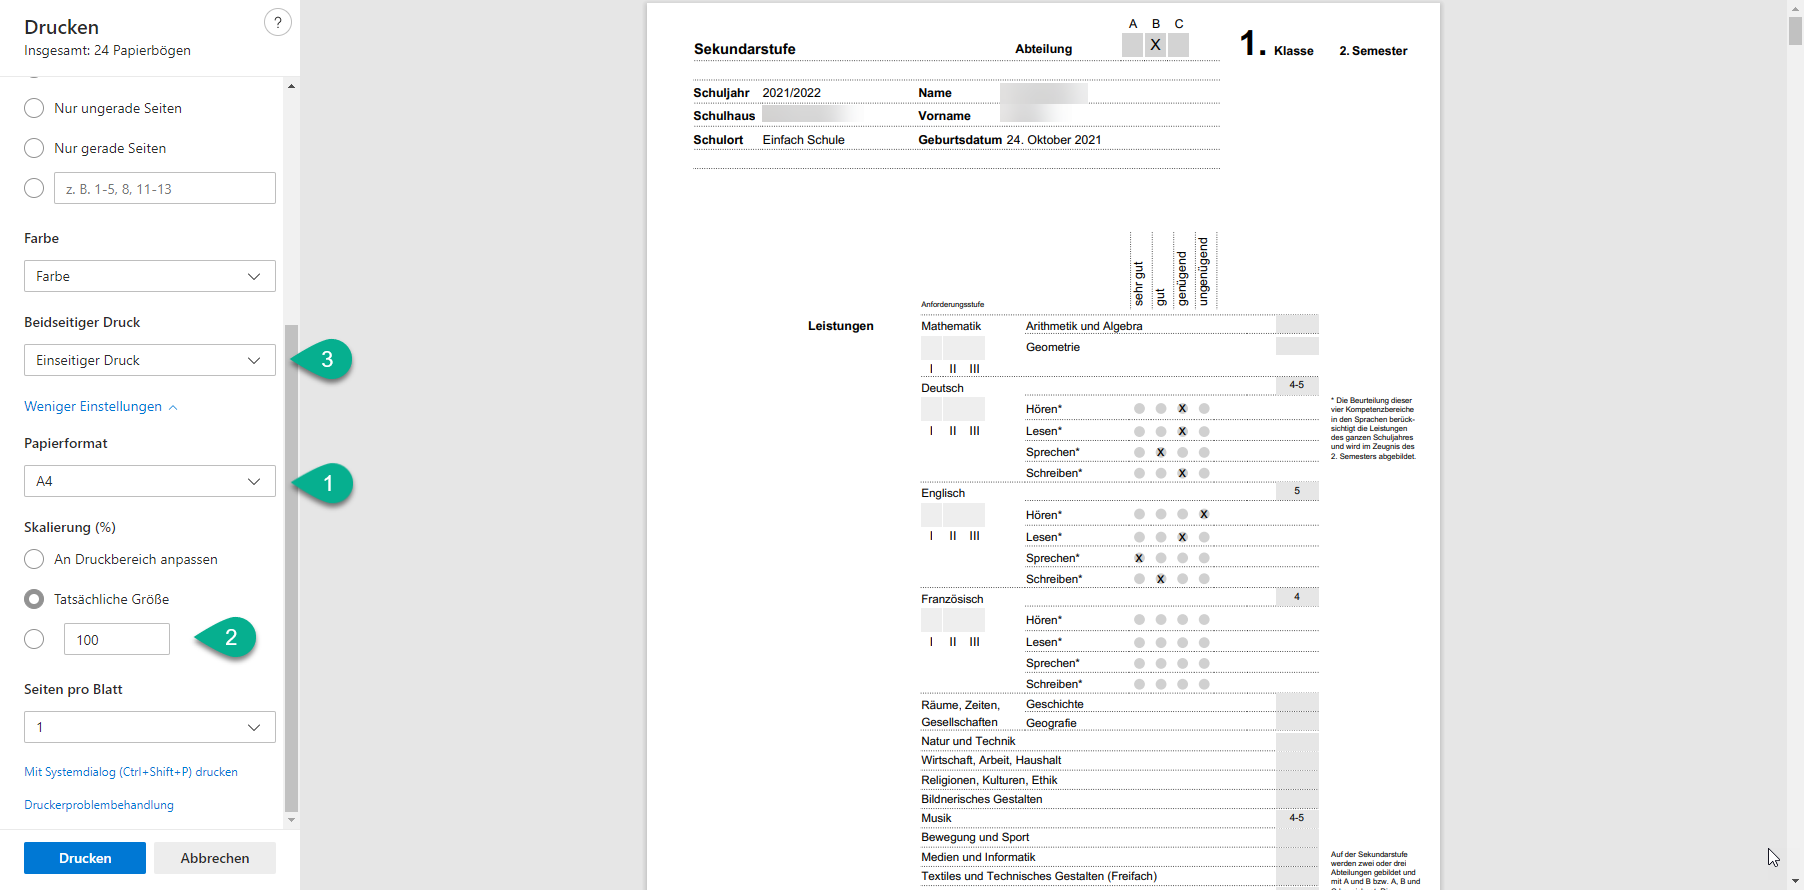The width and height of the screenshot is (1804, 890).
Task: Select 'Tatsächliche Größe' scaling option
Action: 34,599
